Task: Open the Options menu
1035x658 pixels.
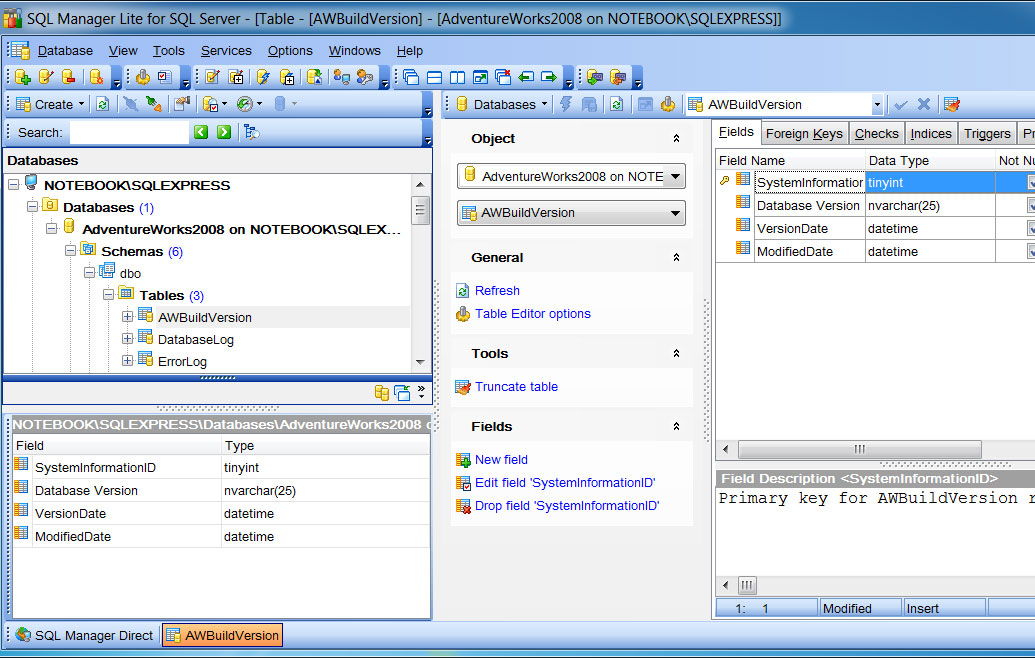Action: point(290,51)
